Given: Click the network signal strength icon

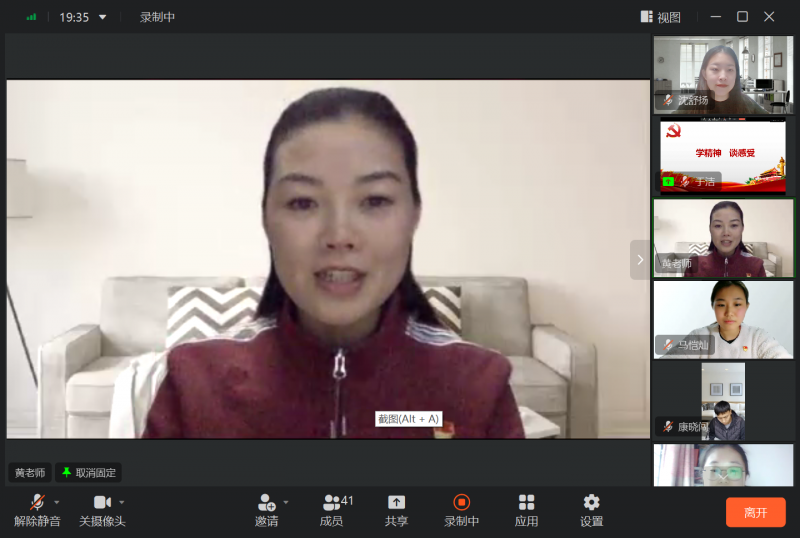Looking at the screenshot, I should tap(31, 17).
